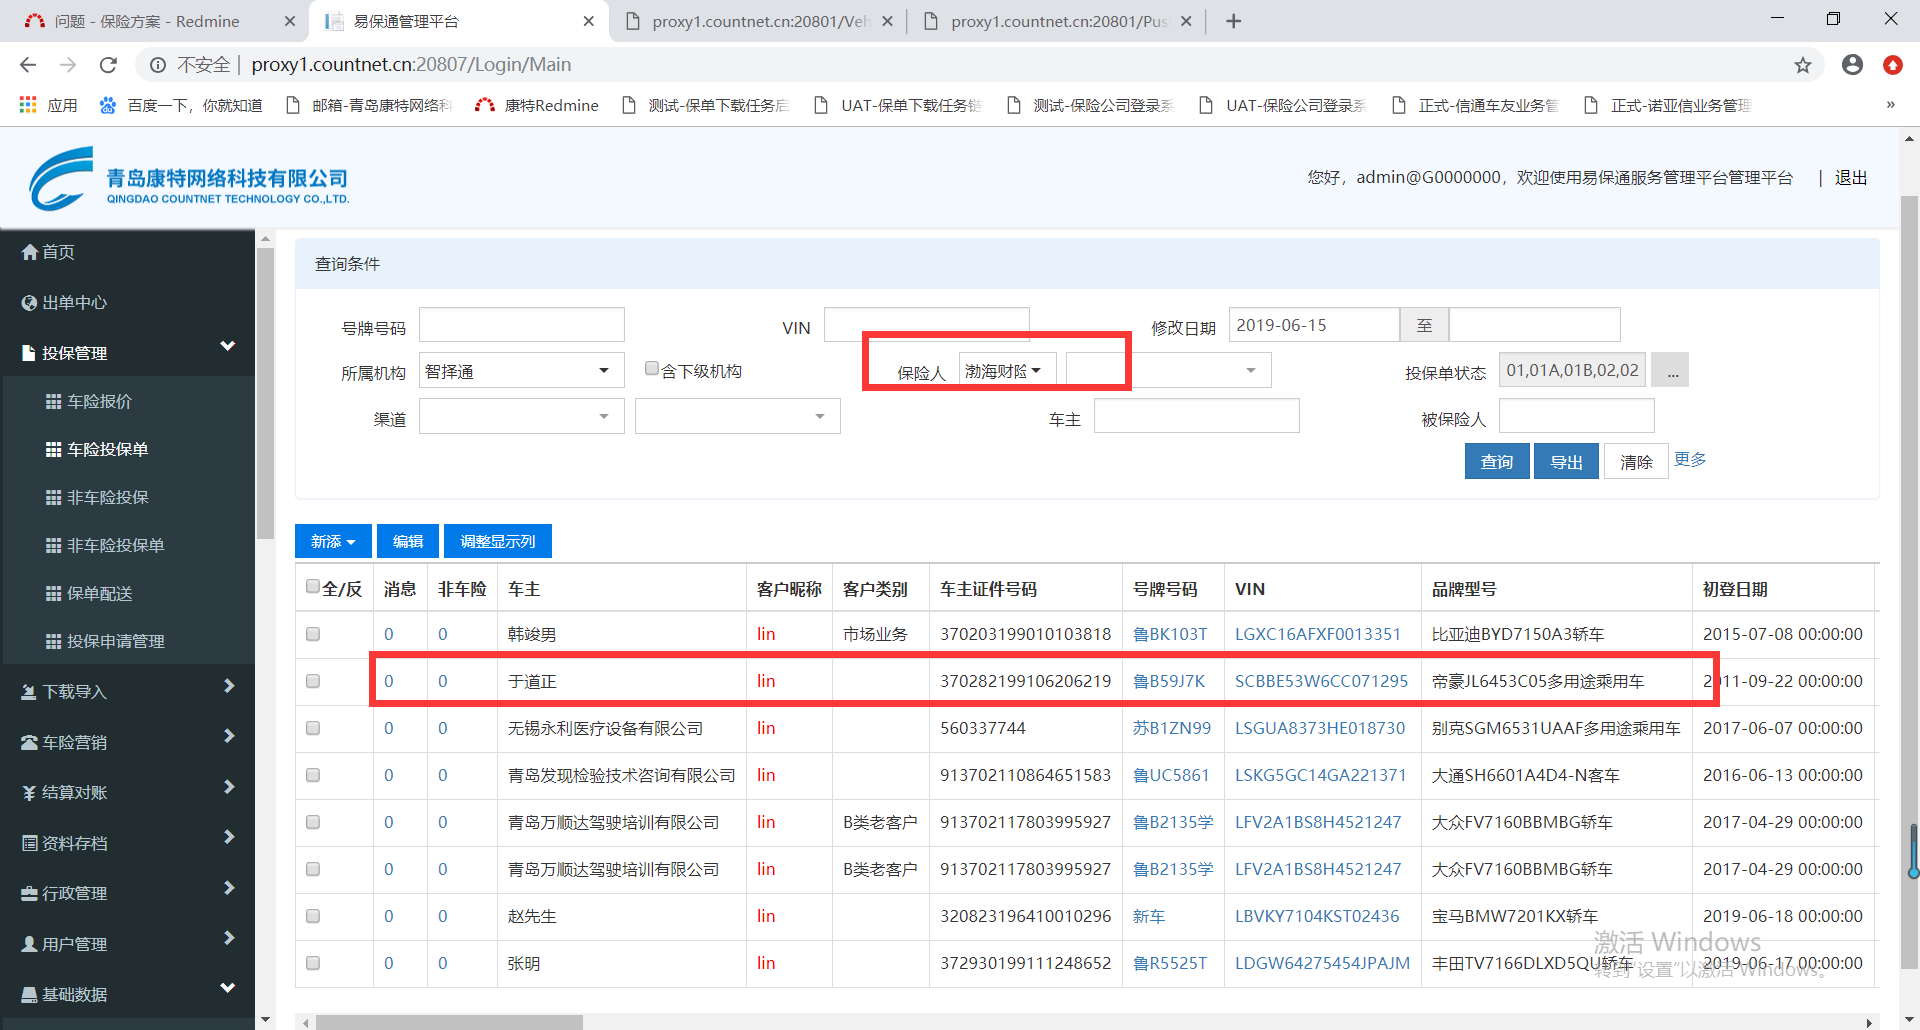The image size is (1920, 1030).
Task: Click the home icon beside 首页
Action: (30, 252)
